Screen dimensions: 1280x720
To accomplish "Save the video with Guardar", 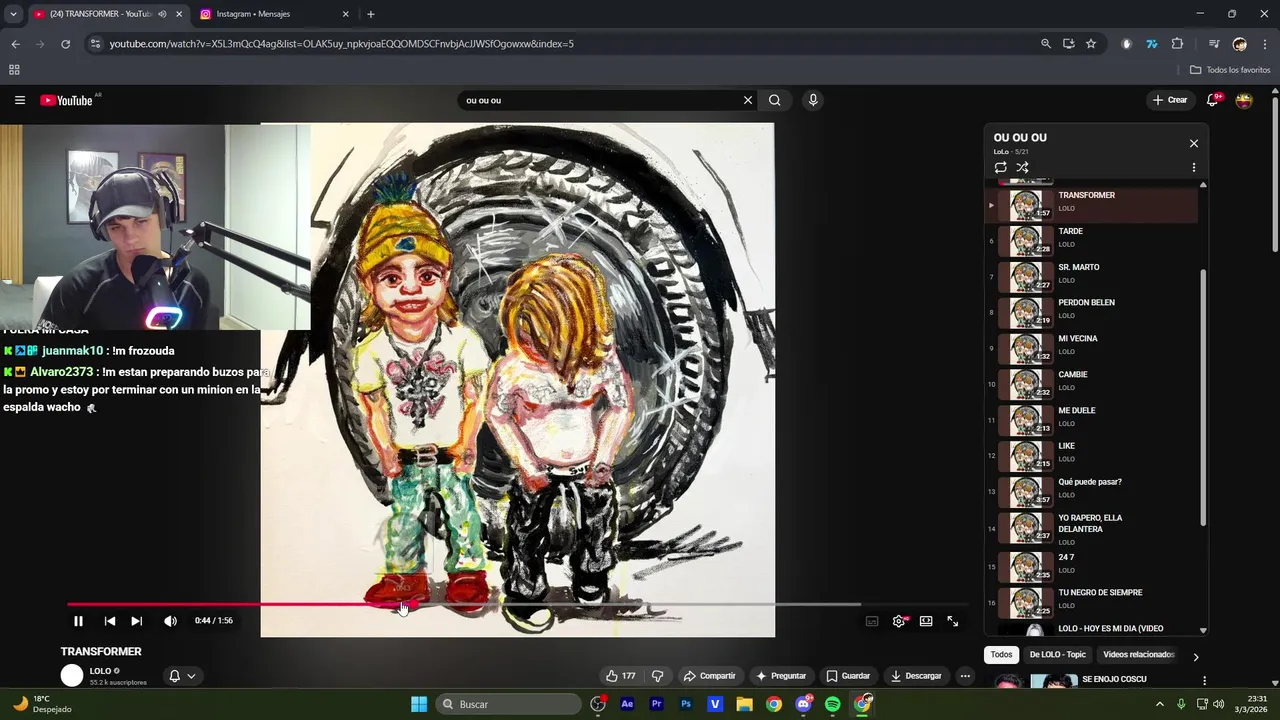I will (848, 676).
